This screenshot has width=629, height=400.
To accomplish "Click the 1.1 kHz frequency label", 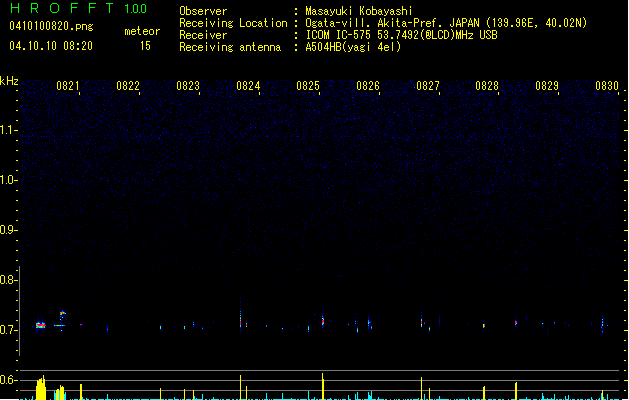I will (x=8, y=130).
